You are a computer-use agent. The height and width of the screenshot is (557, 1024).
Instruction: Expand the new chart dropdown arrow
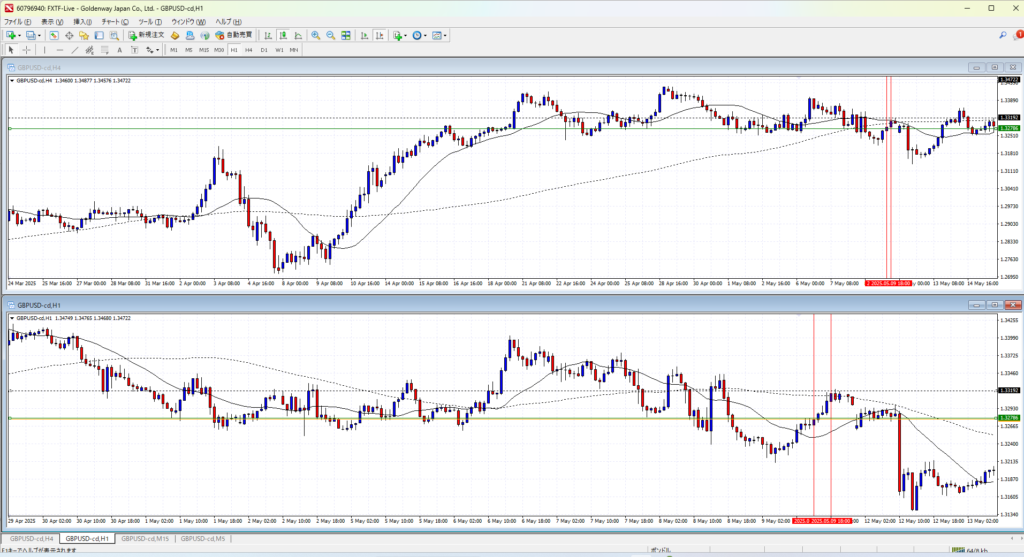point(19,35)
